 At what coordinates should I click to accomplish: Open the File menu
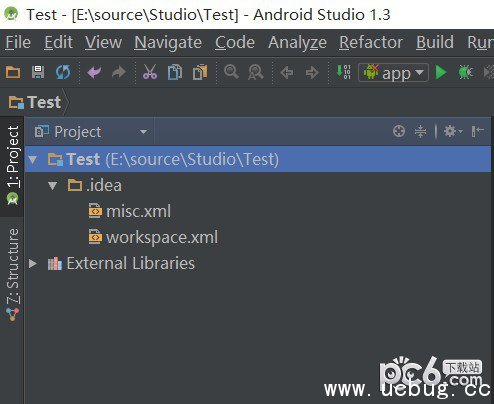18,43
